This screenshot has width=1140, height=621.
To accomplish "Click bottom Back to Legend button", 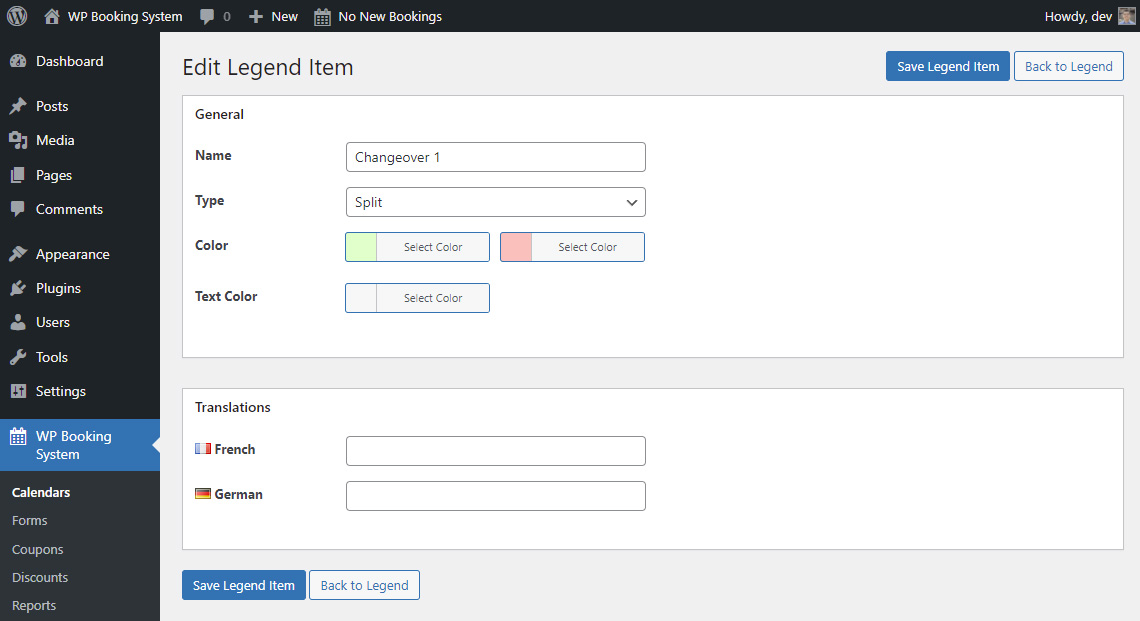I will click(x=364, y=585).
